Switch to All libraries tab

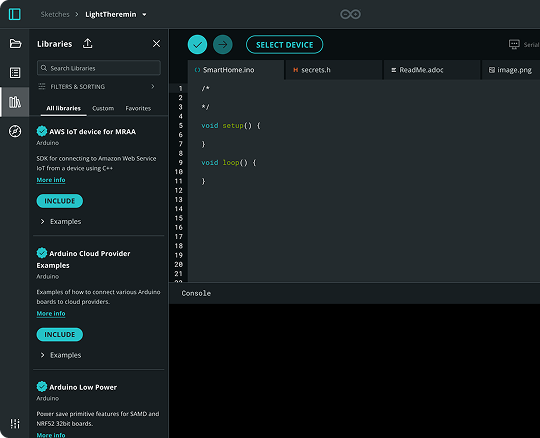pyautogui.click(x=64, y=108)
